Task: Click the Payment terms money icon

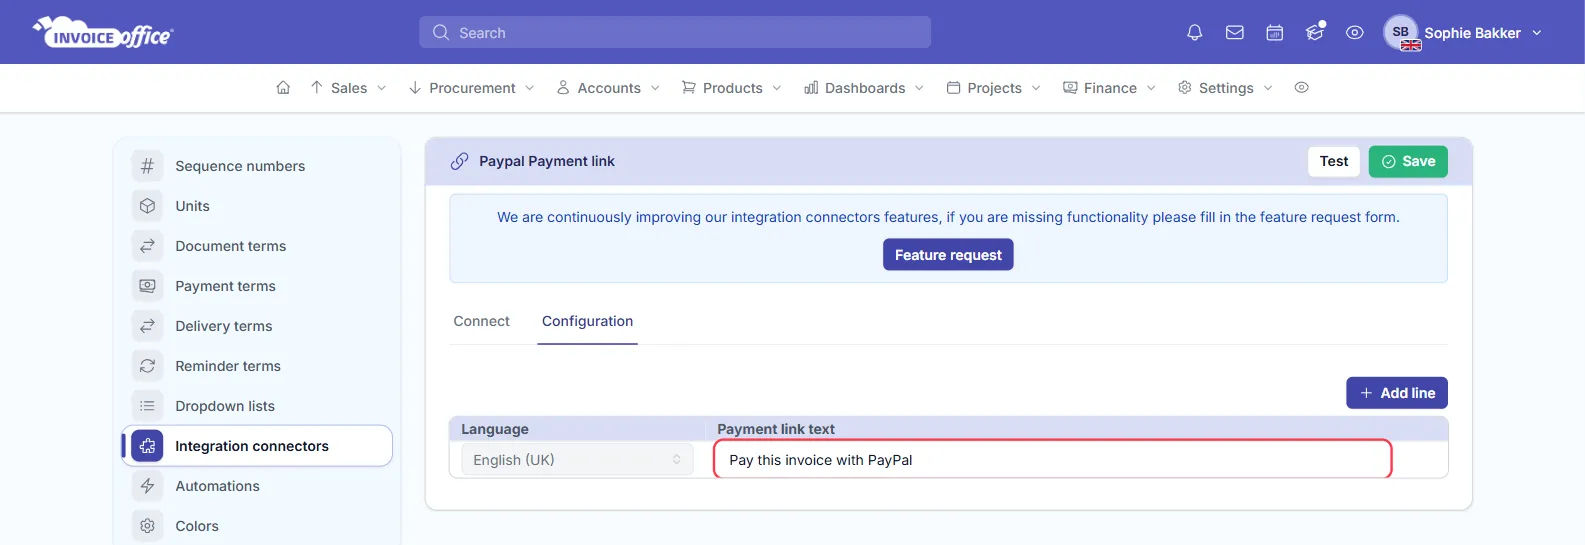Action: pyautogui.click(x=147, y=286)
